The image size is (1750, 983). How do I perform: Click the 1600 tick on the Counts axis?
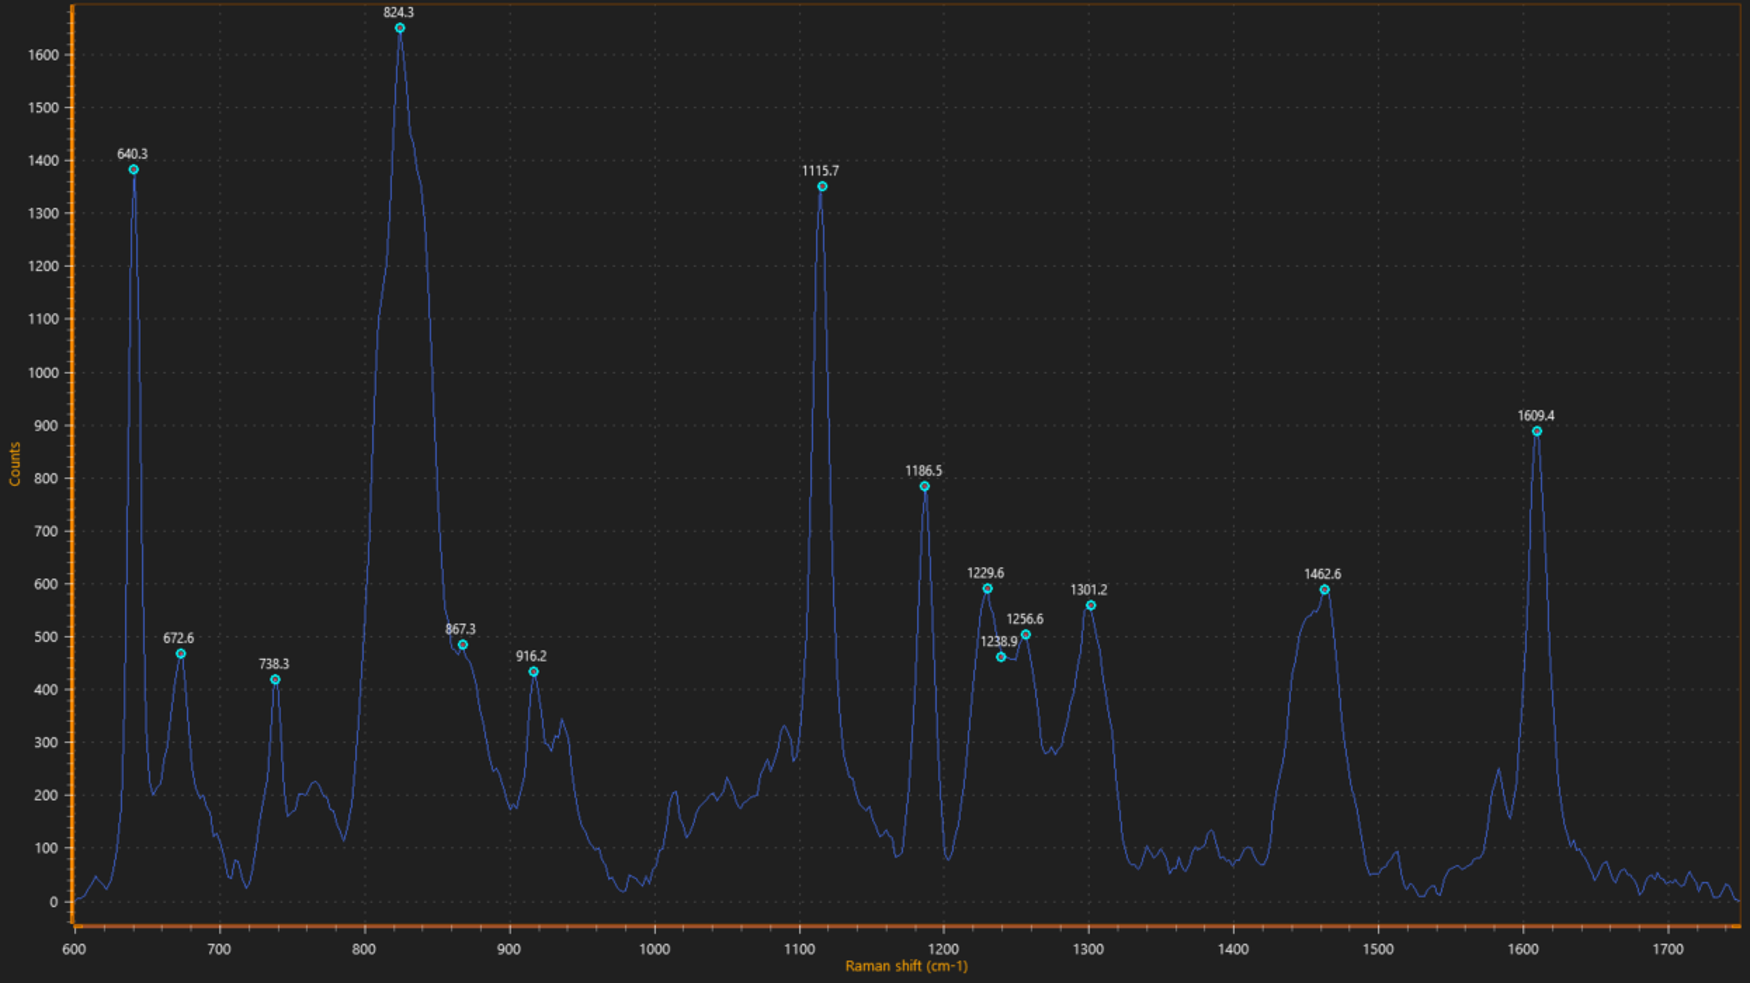click(x=44, y=55)
